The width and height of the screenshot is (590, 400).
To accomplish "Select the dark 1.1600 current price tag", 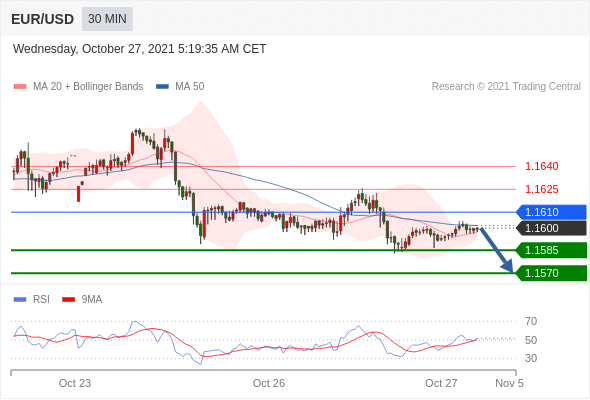I will 551,228.
